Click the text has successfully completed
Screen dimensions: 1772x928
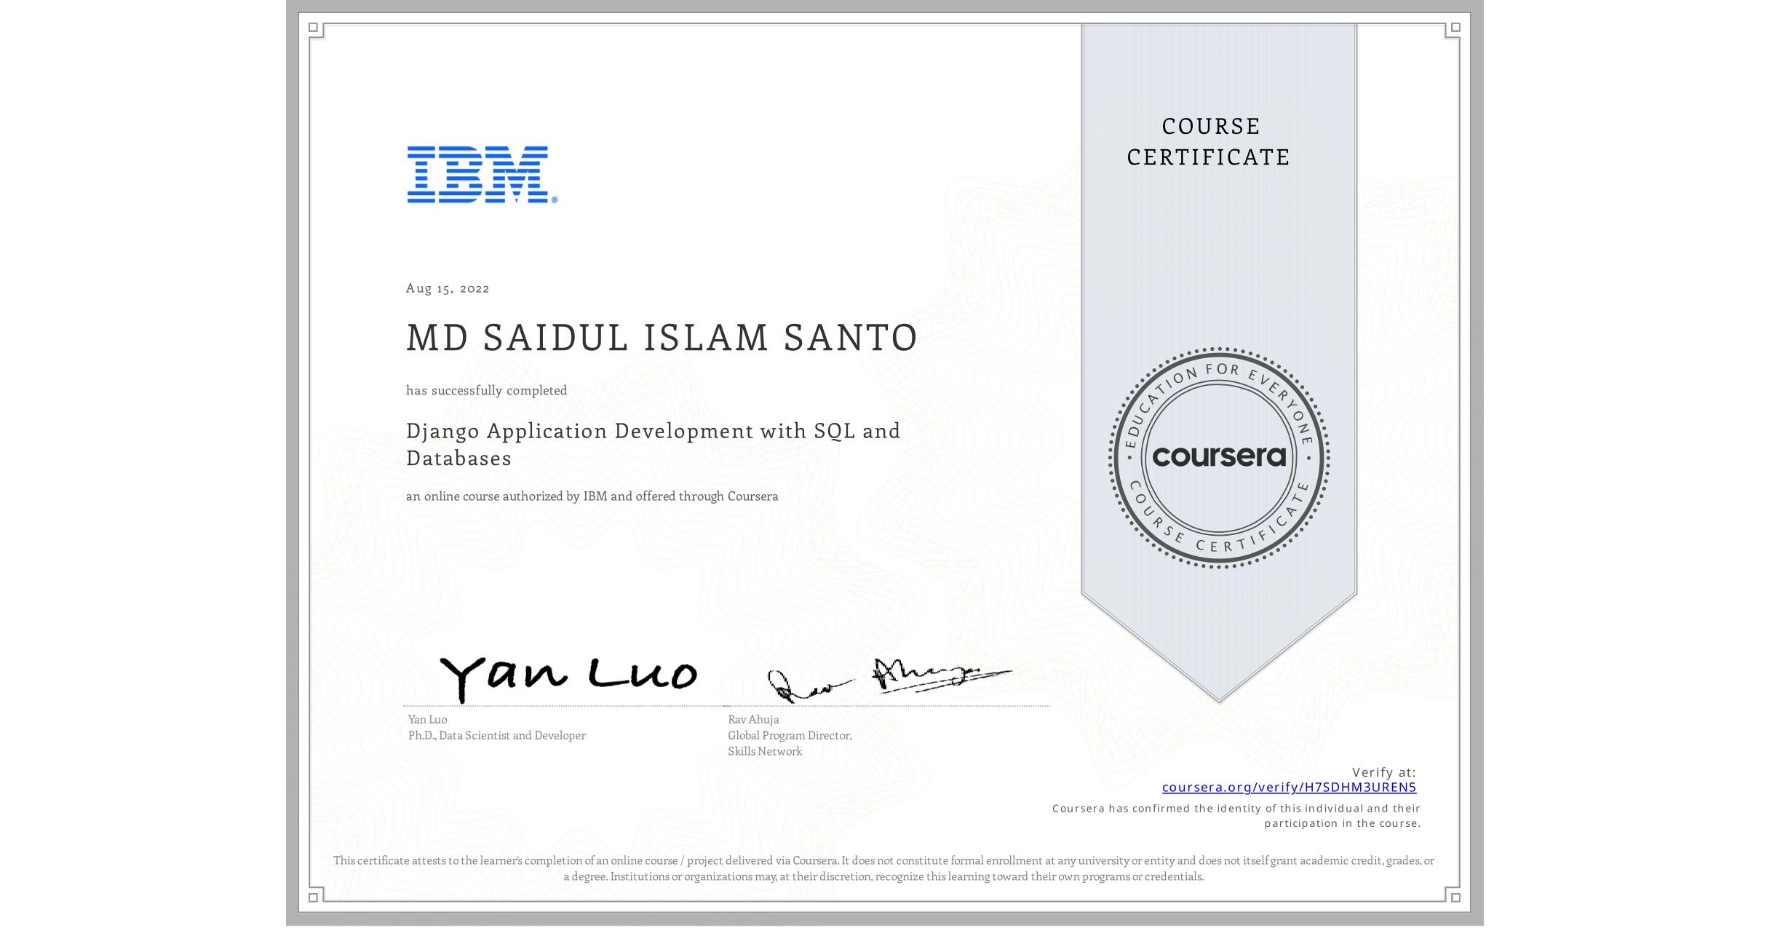[x=485, y=390]
